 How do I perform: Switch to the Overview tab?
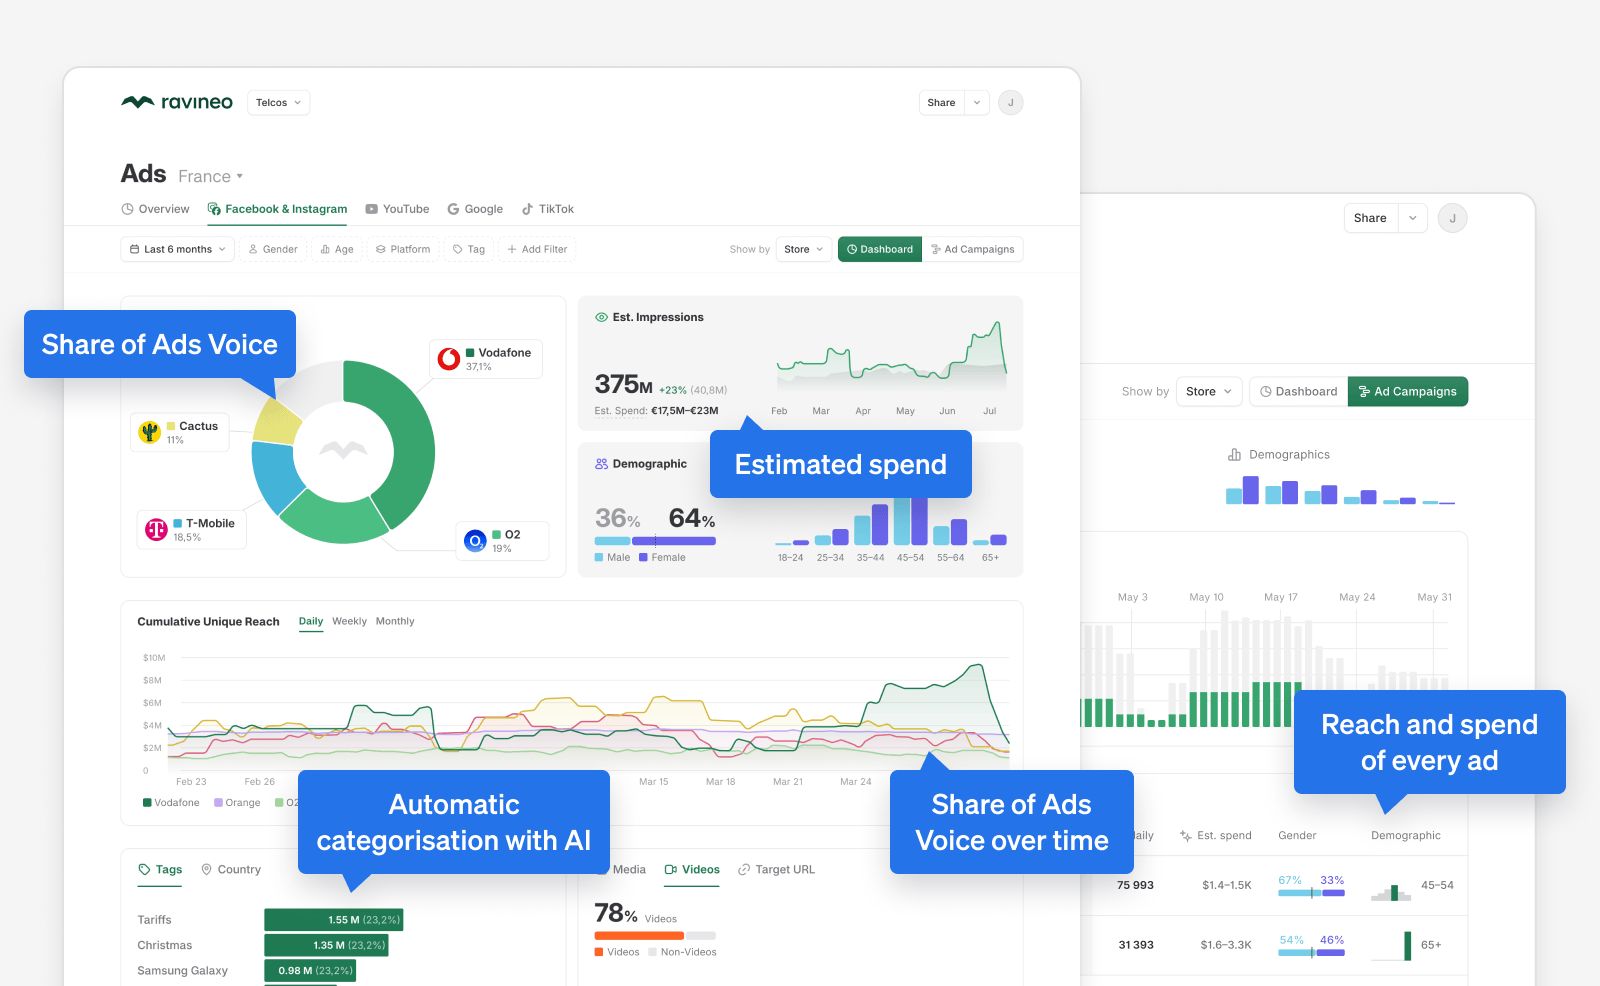(155, 209)
